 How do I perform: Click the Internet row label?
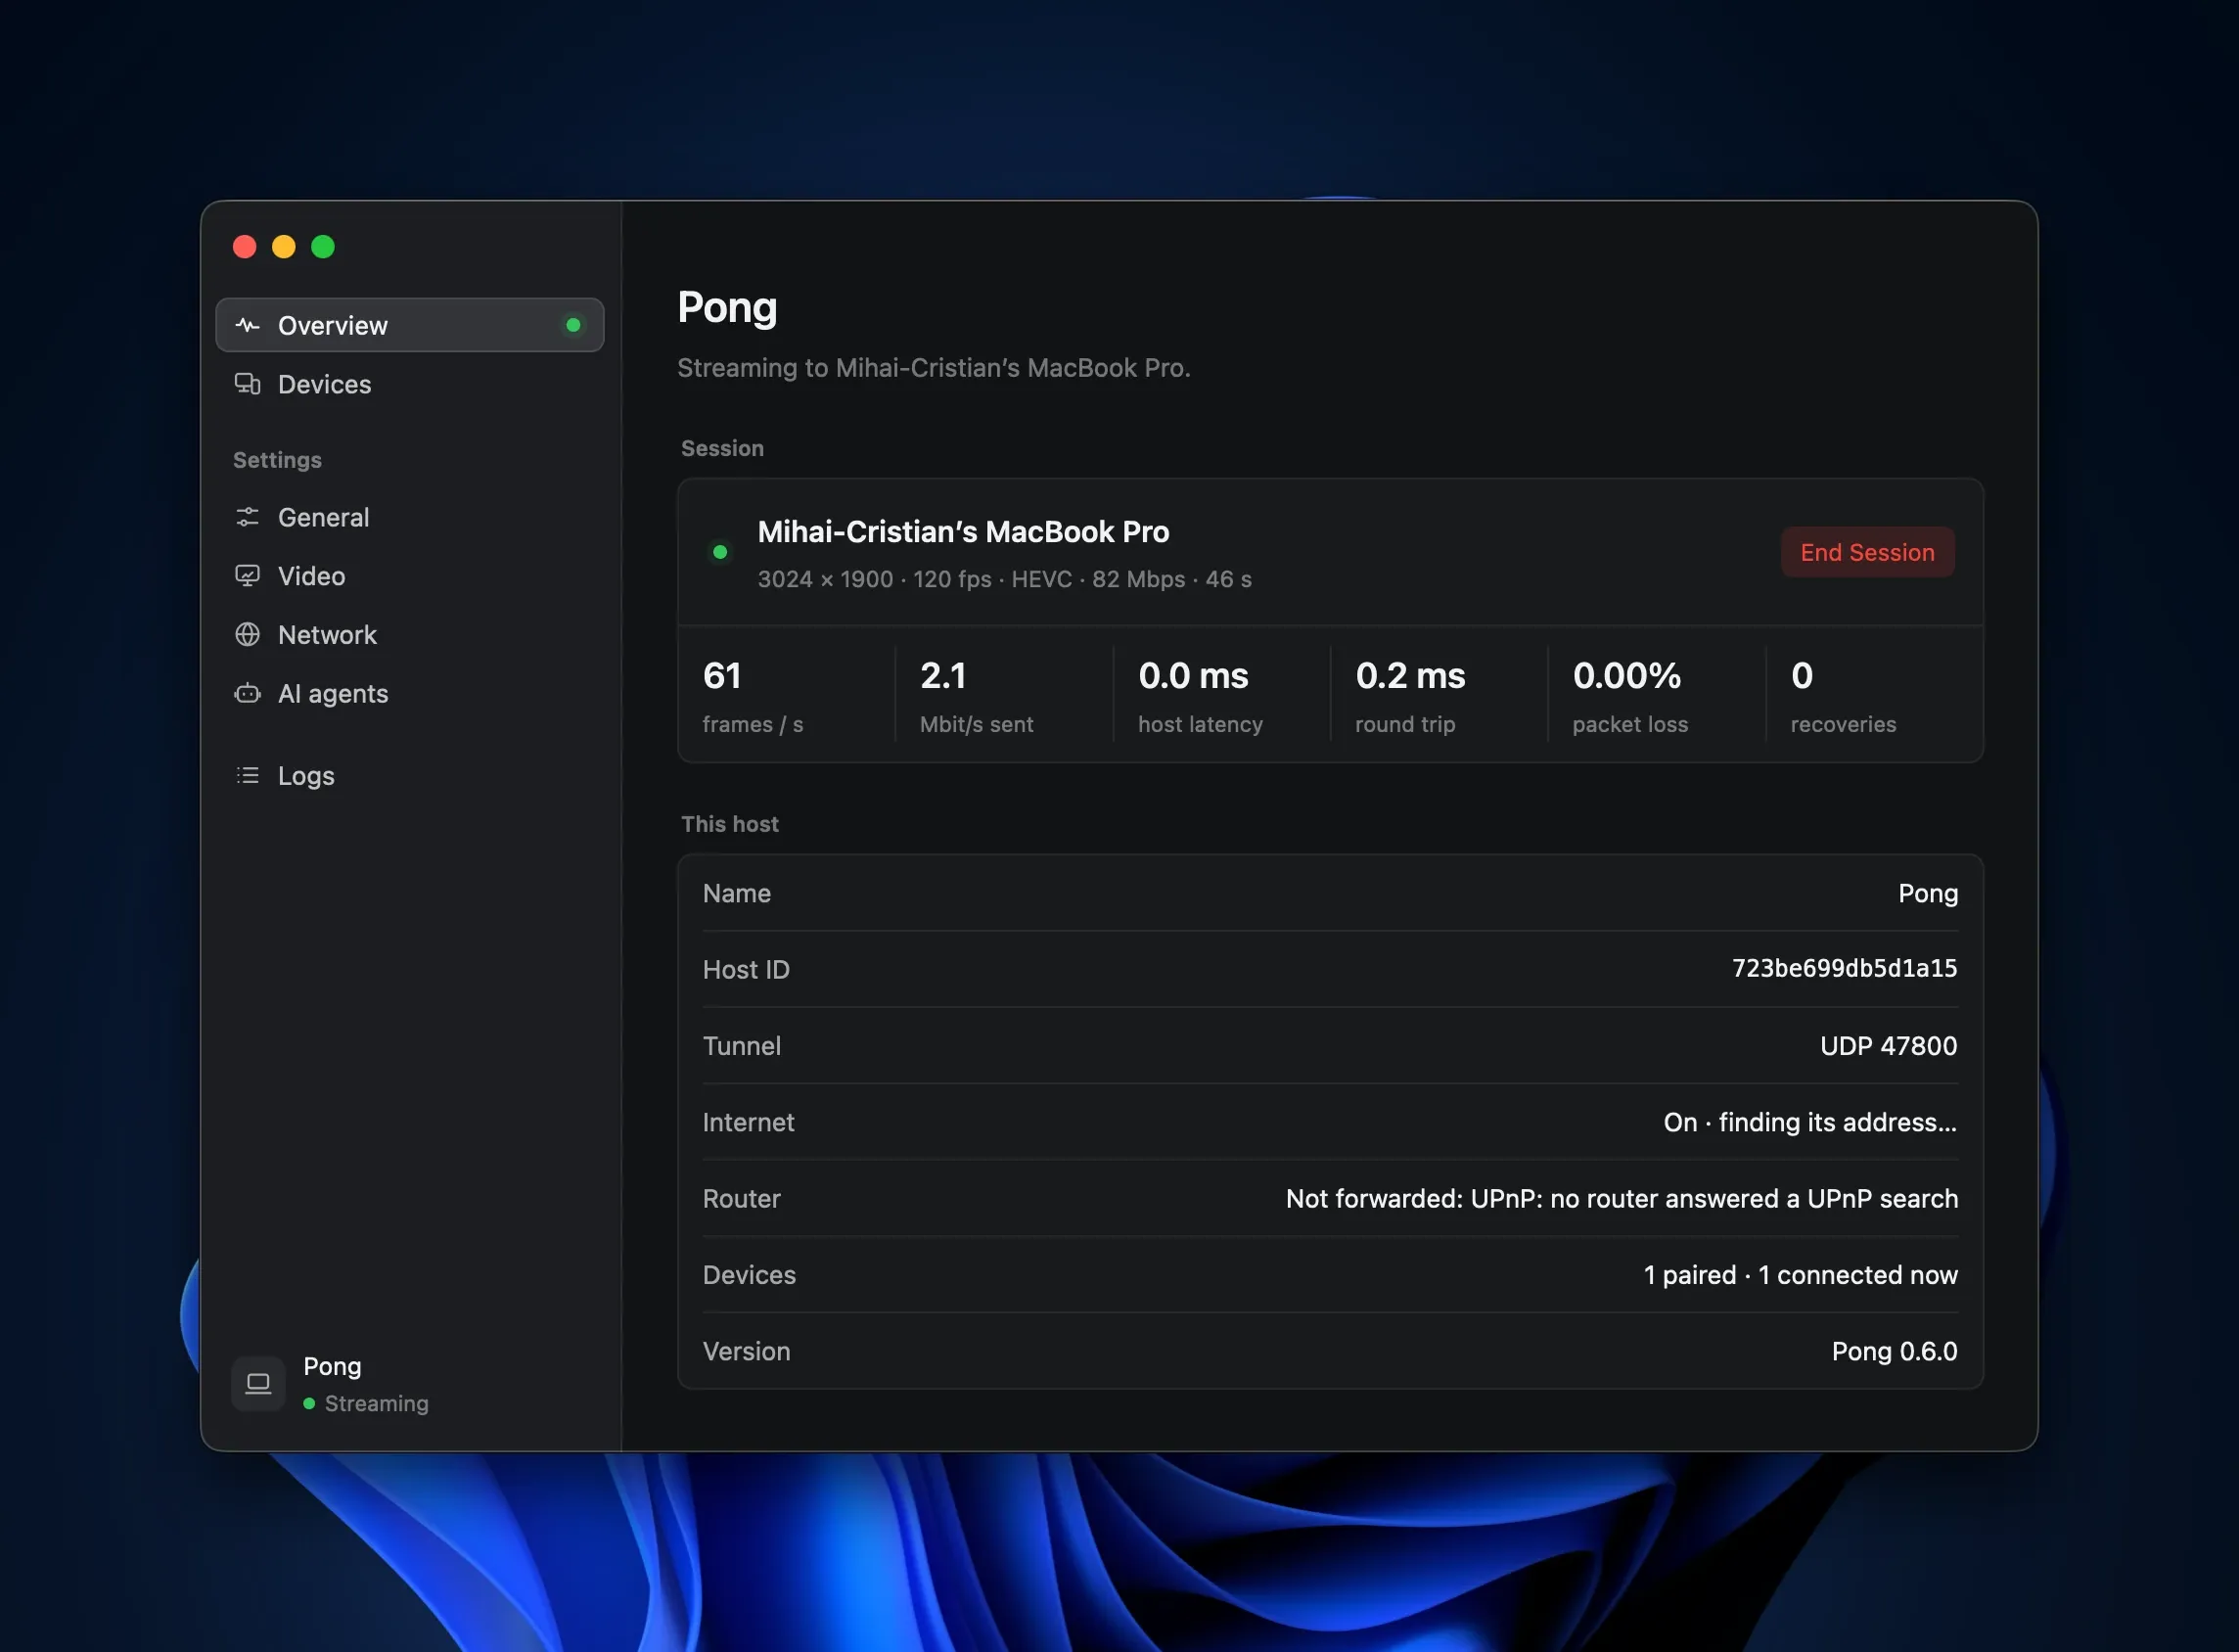[748, 1122]
